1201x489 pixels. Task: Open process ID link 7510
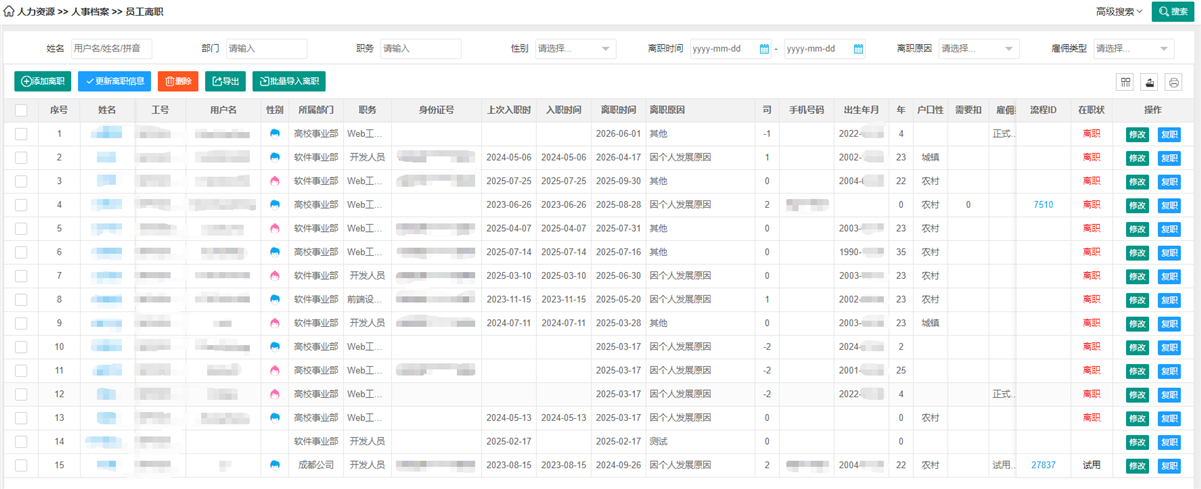pos(1043,205)
